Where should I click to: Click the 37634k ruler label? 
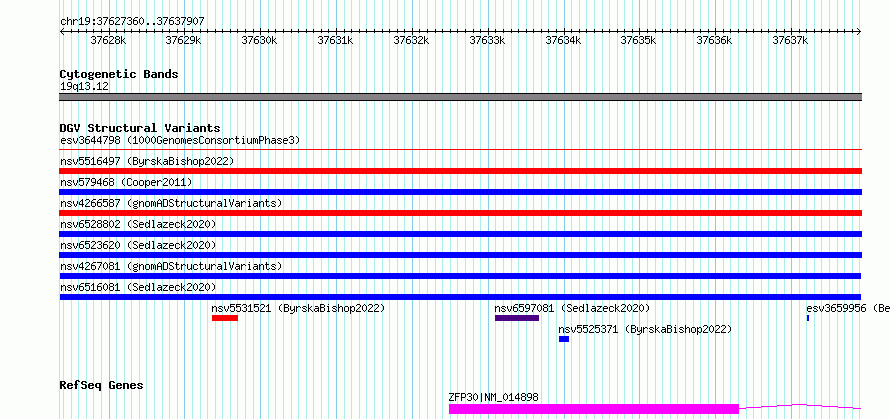[x=564, y=40]
